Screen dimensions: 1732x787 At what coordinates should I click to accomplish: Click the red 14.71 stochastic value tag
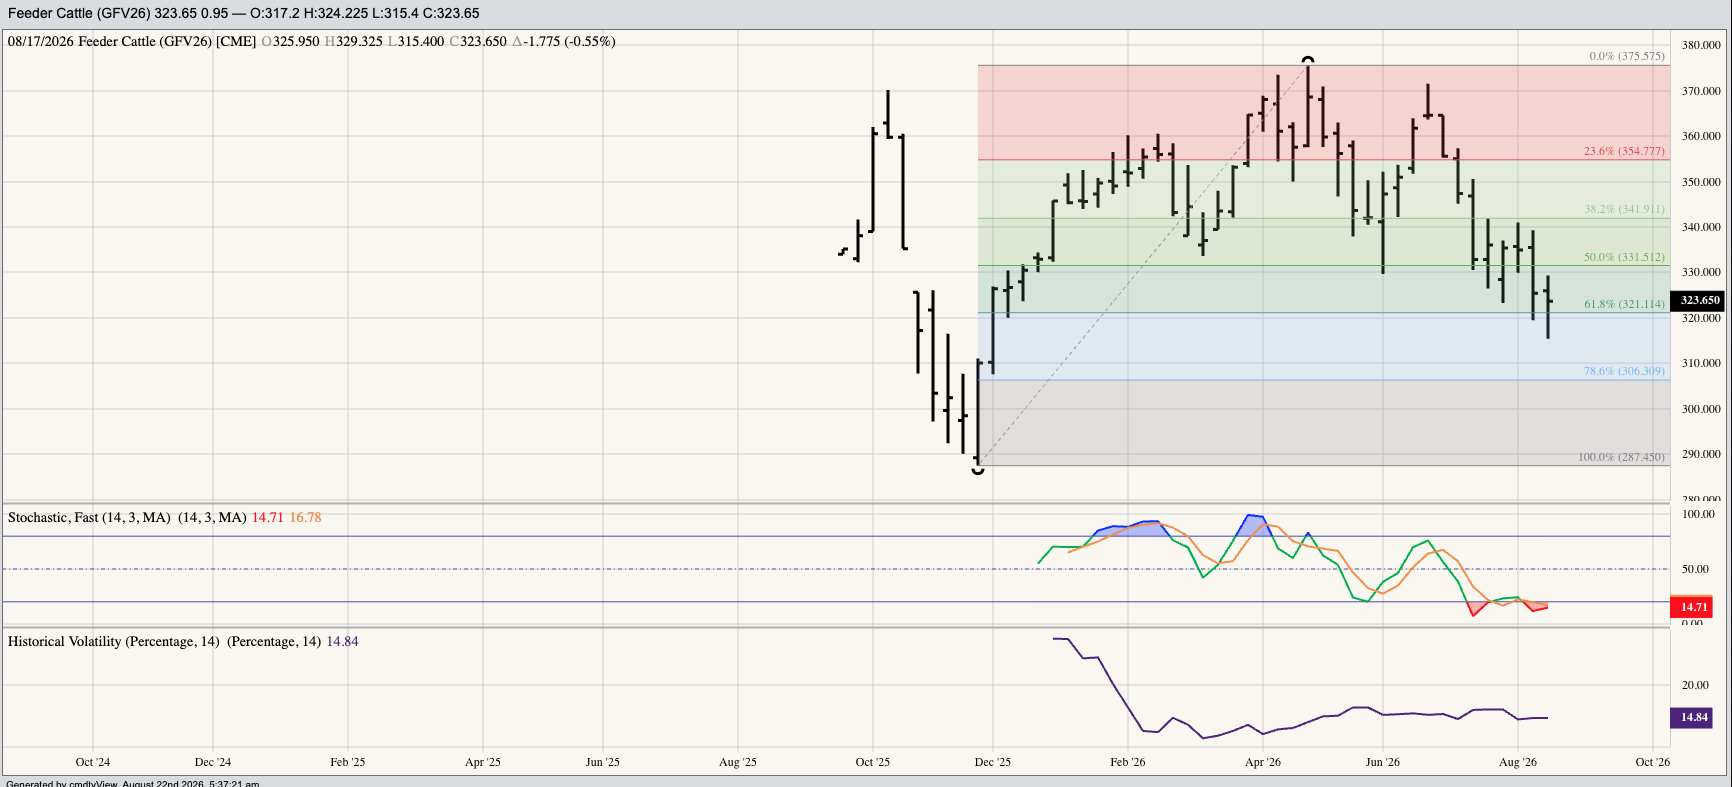point(1692,607)
